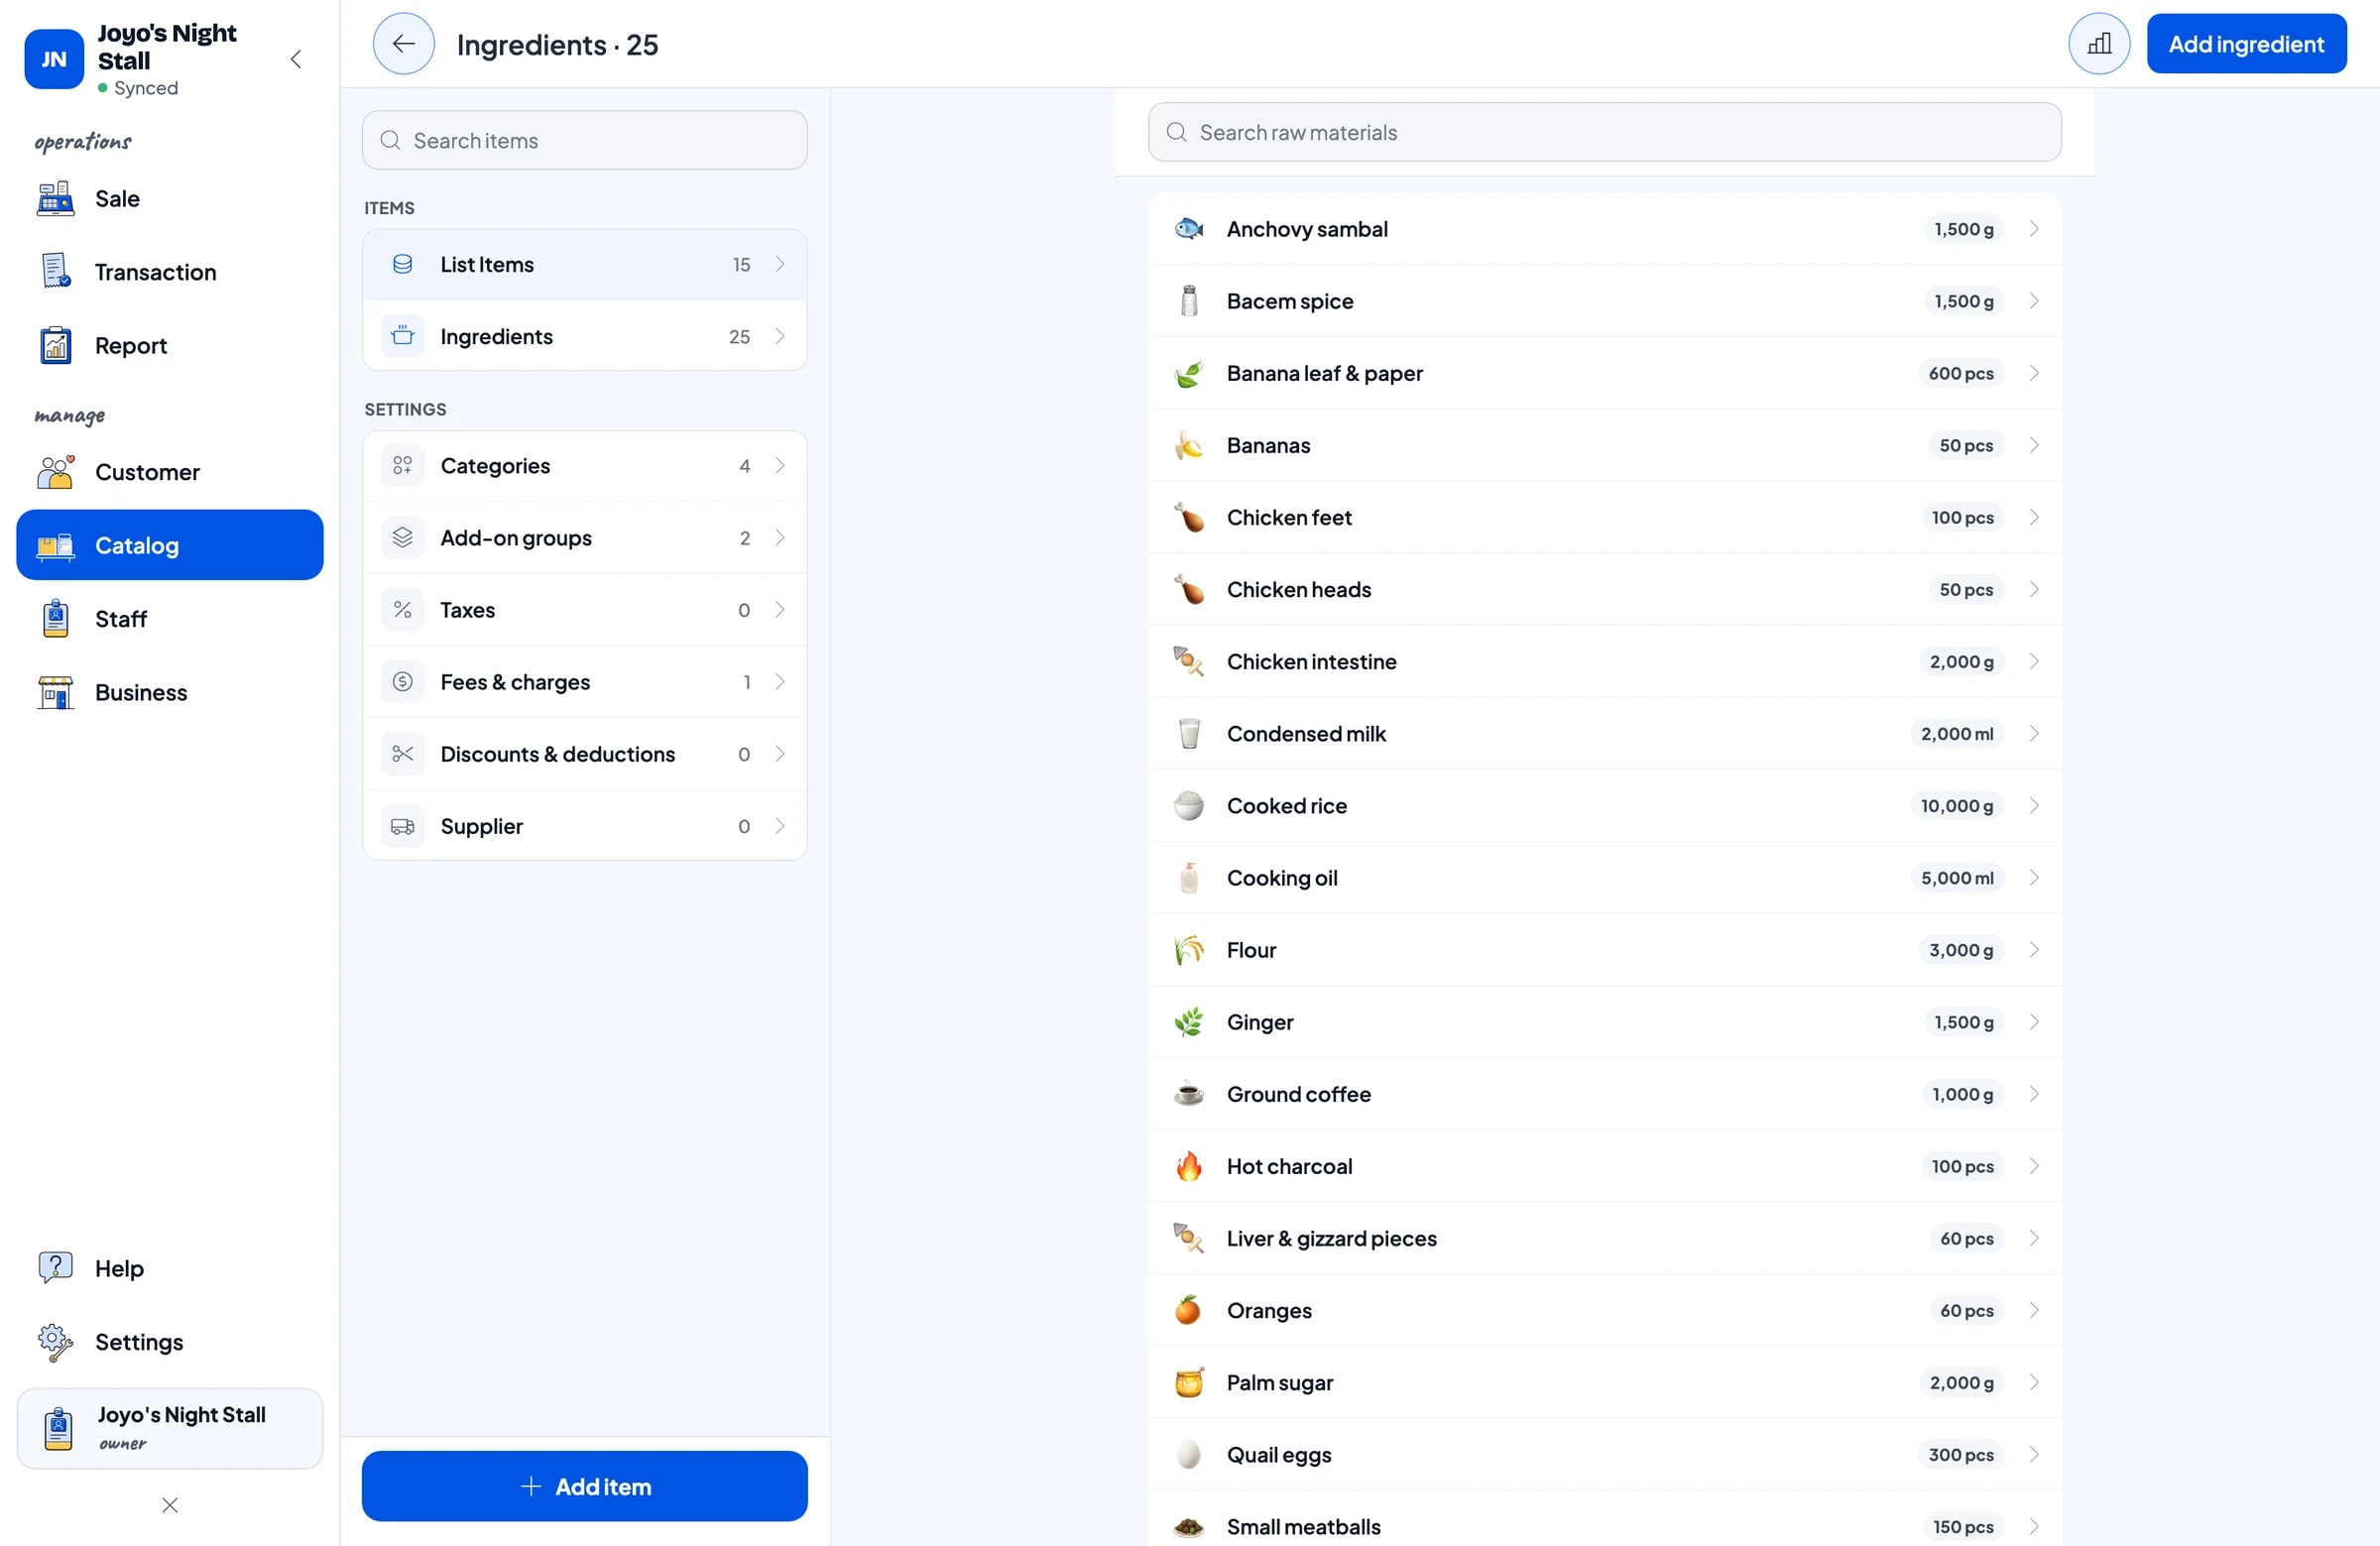This screenshot has height=1546, width=2380.
Task: Click the Categories grid icon
Action: (x=402, y=465)
